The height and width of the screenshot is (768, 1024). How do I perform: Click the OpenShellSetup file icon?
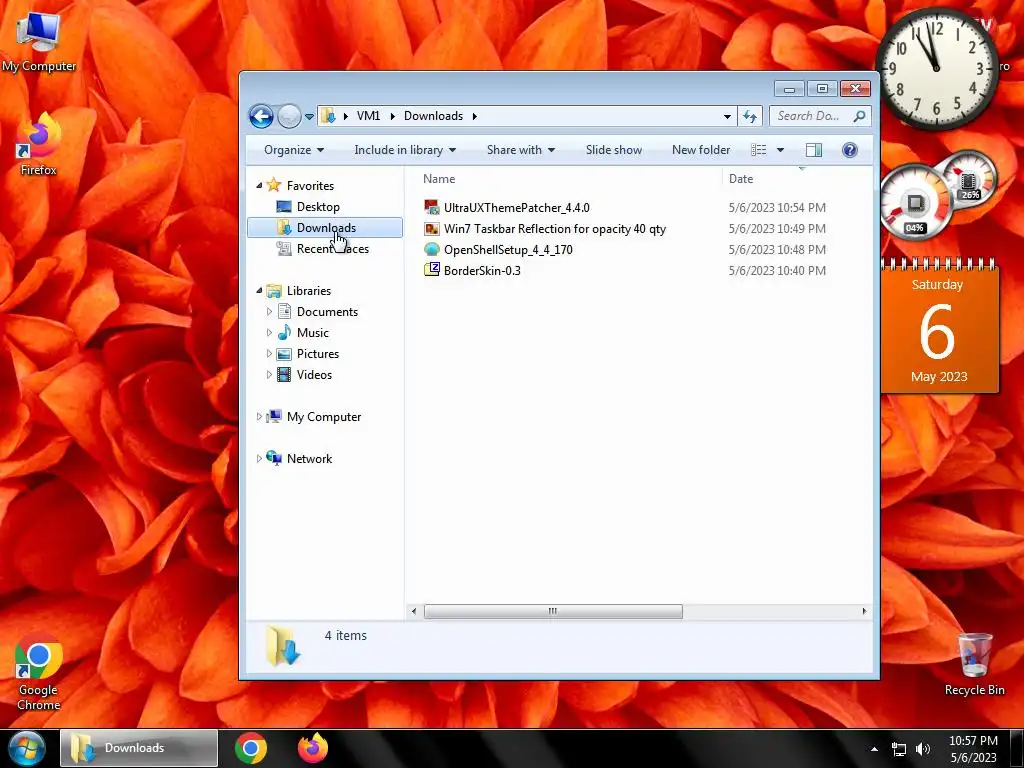pos(431,249)
